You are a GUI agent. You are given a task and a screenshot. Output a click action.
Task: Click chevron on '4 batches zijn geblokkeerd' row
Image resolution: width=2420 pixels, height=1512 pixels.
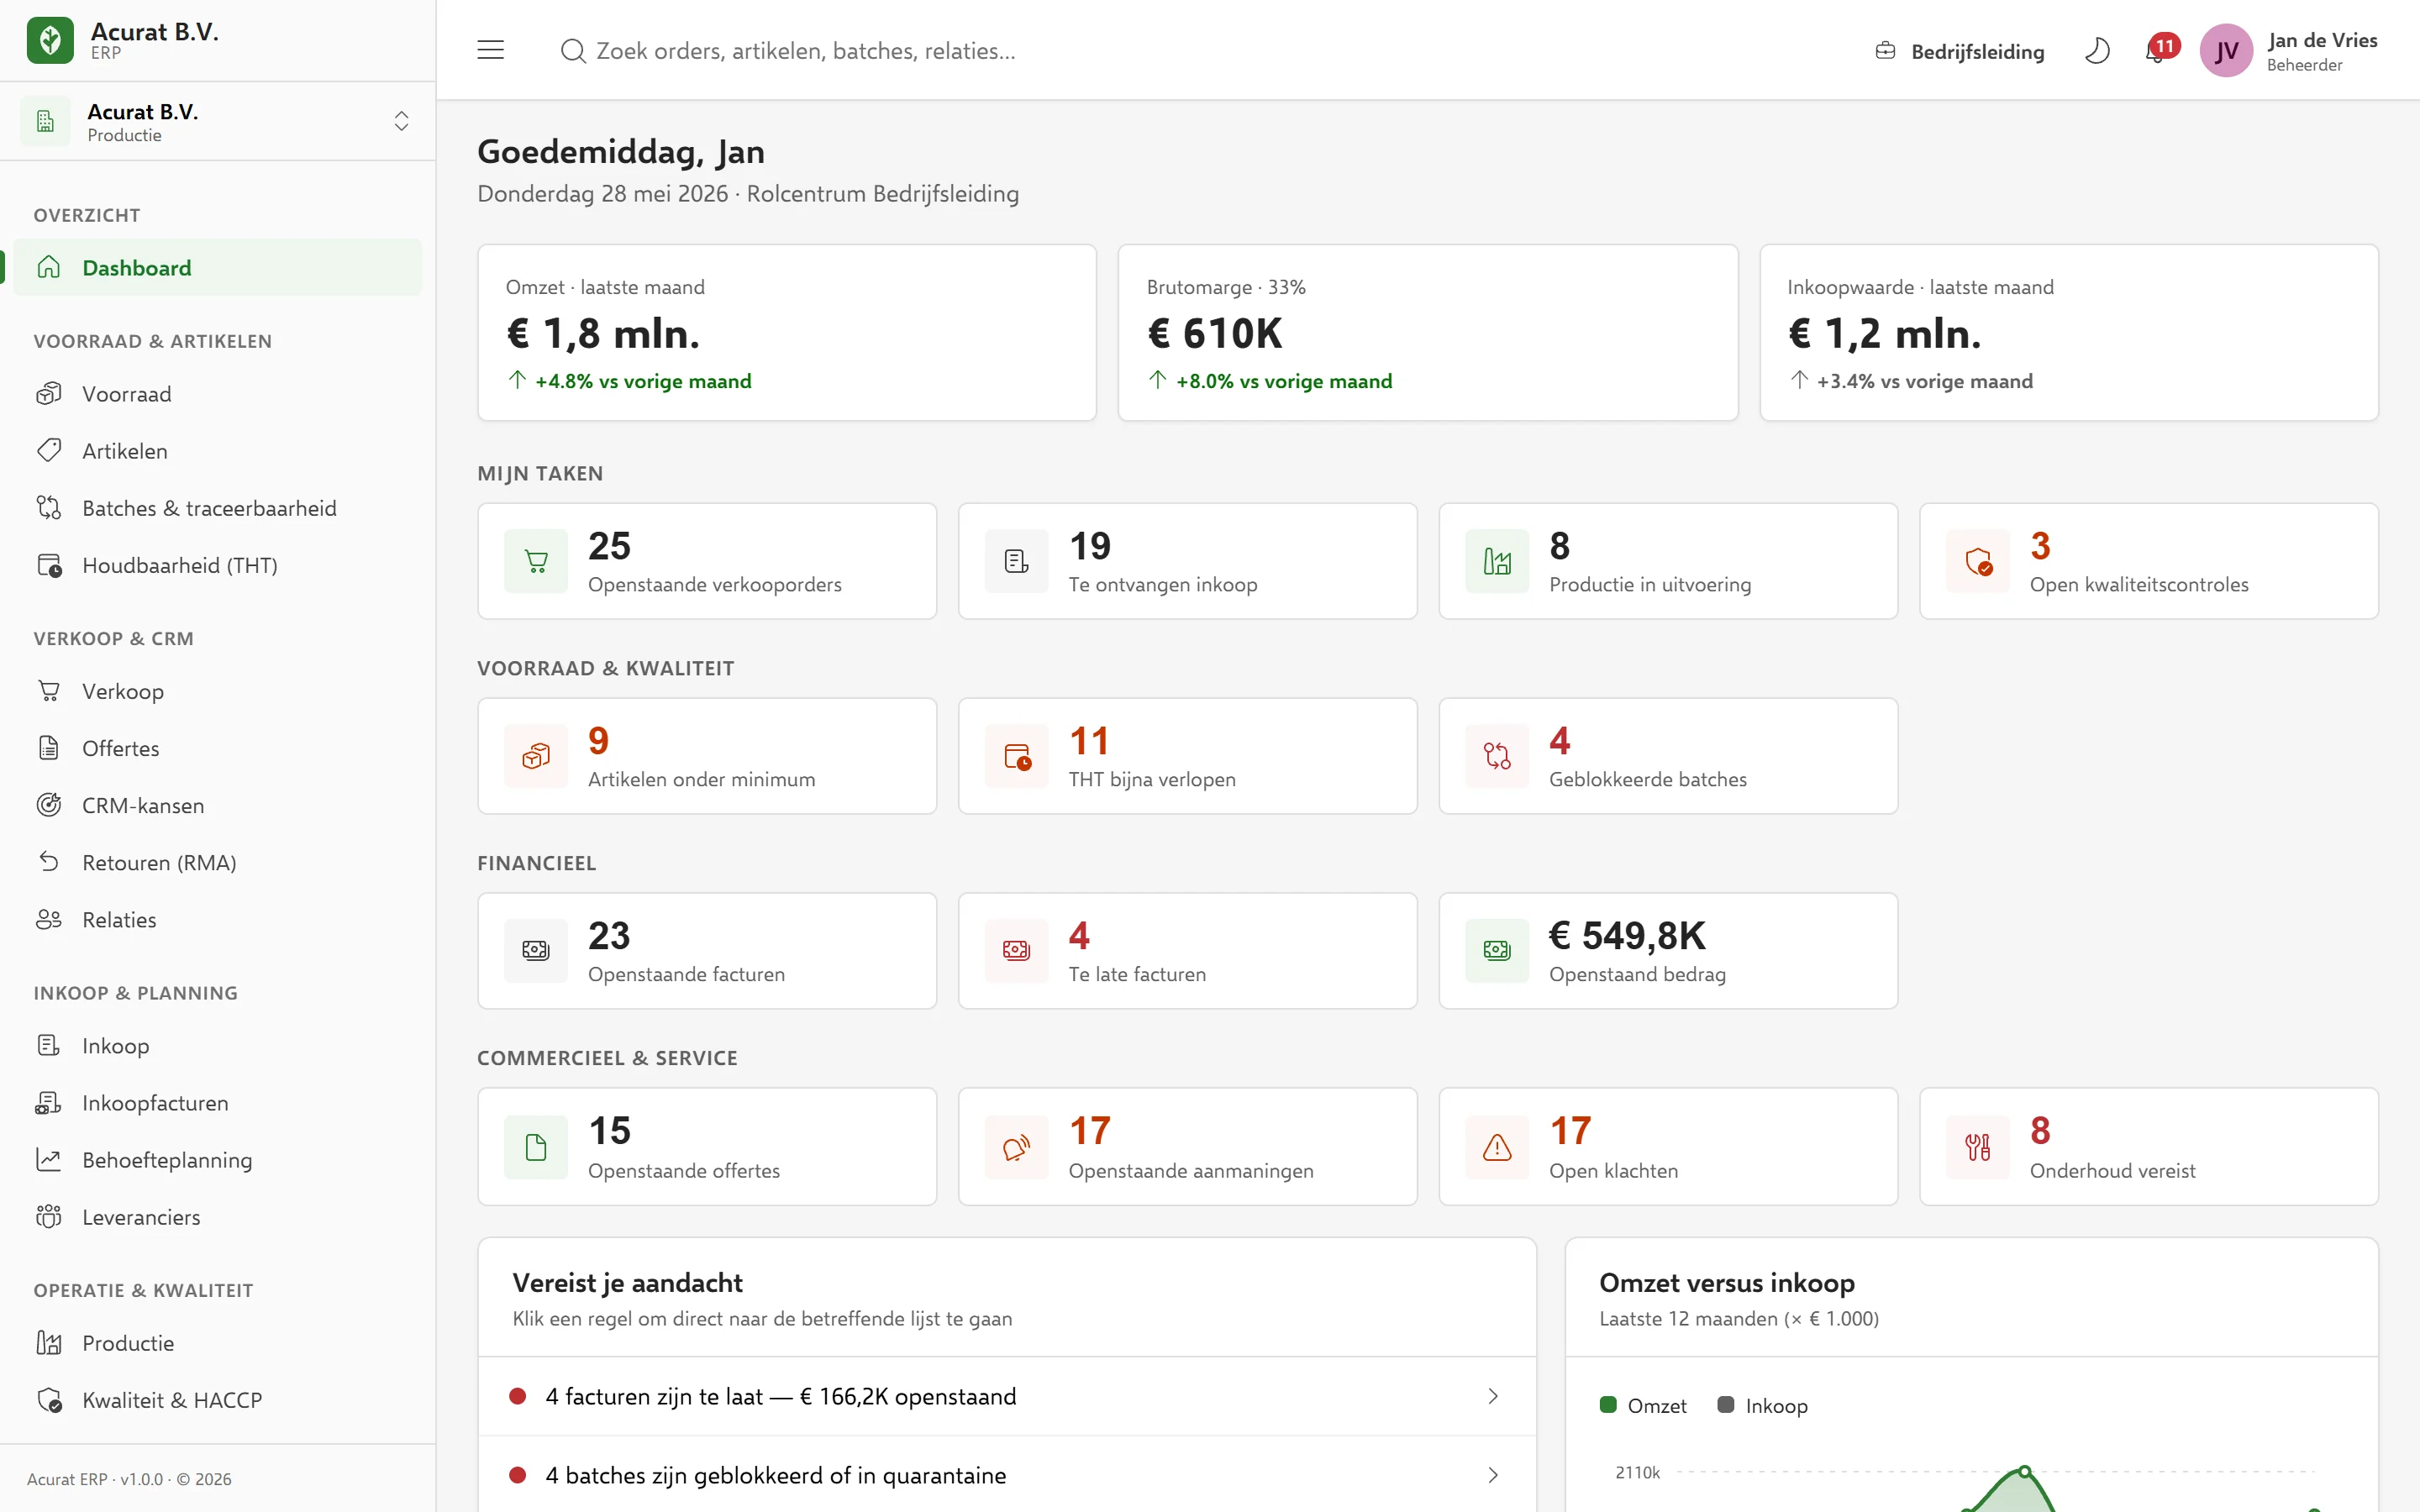click(1493, 1475)
